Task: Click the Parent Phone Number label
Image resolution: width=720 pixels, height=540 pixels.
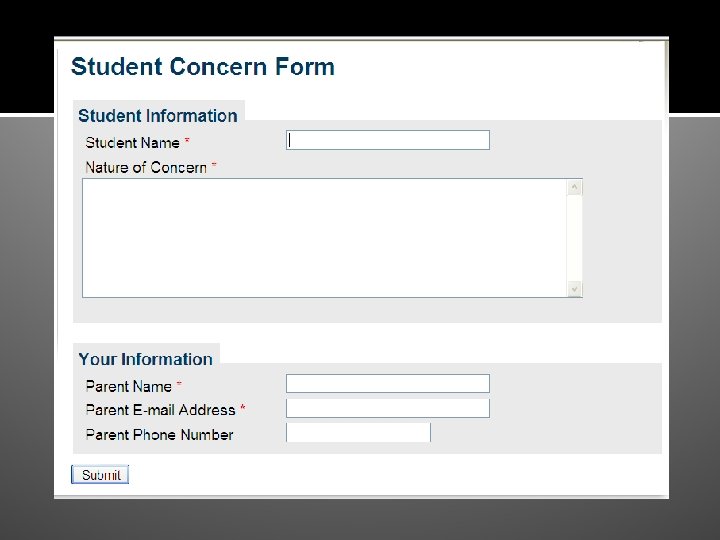Action: pos(159,435)
